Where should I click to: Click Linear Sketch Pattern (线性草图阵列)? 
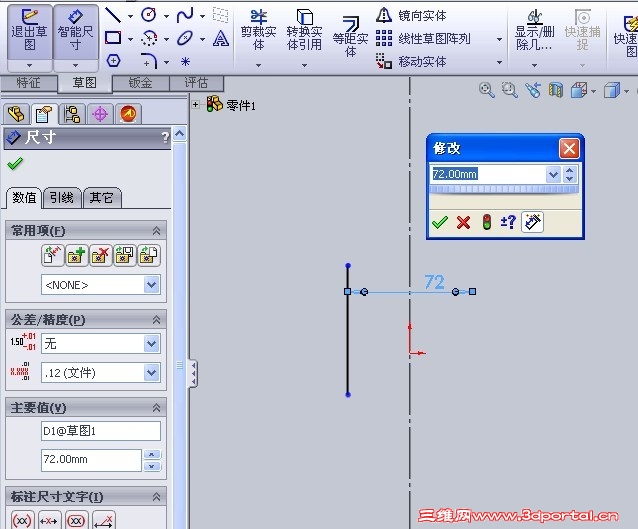tap(423, 39)
